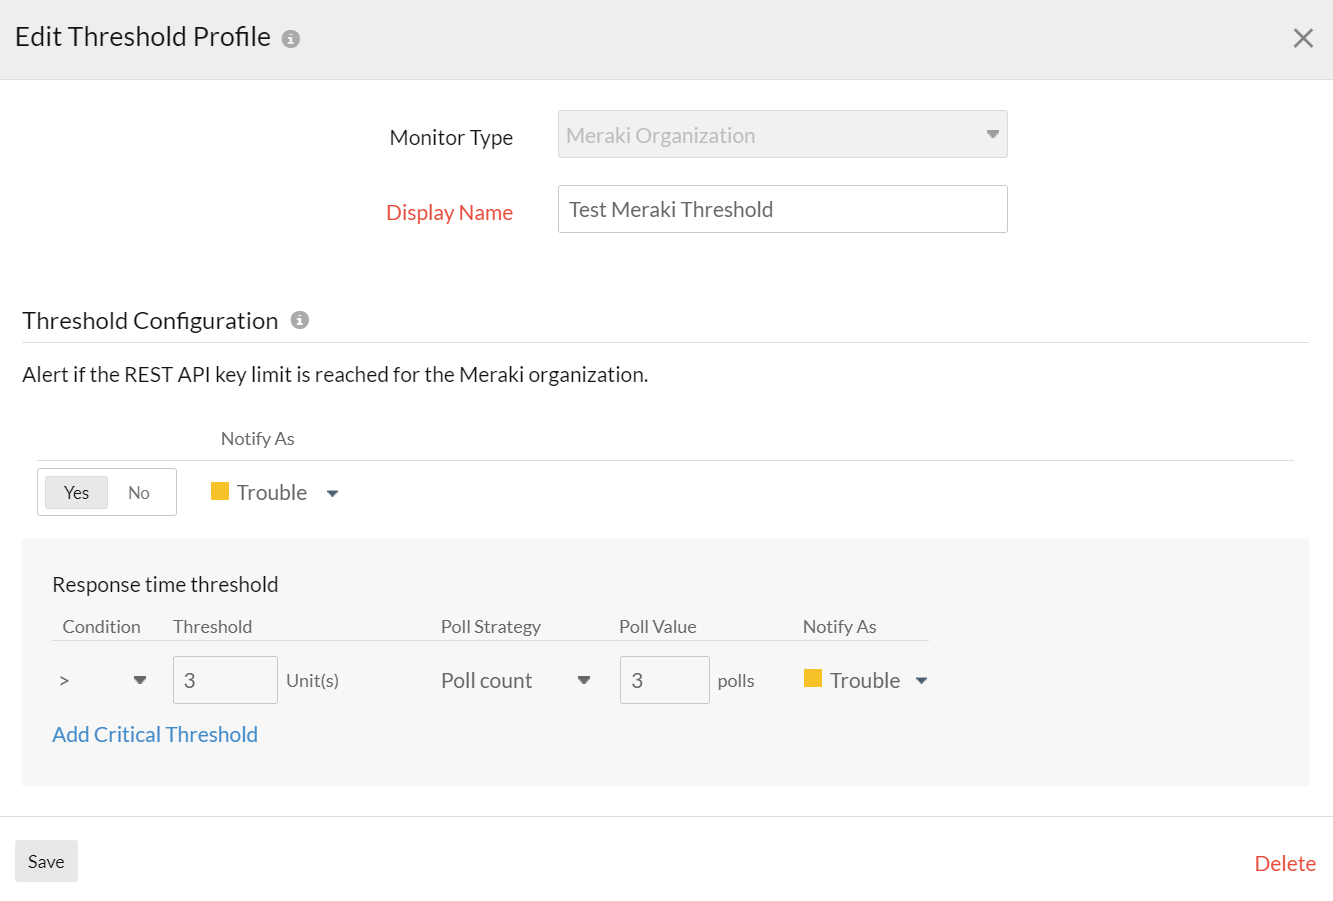This screenshot has width=1333, height=901.
Task: Click the Poll Strategy column header
Action: (491, 626)
